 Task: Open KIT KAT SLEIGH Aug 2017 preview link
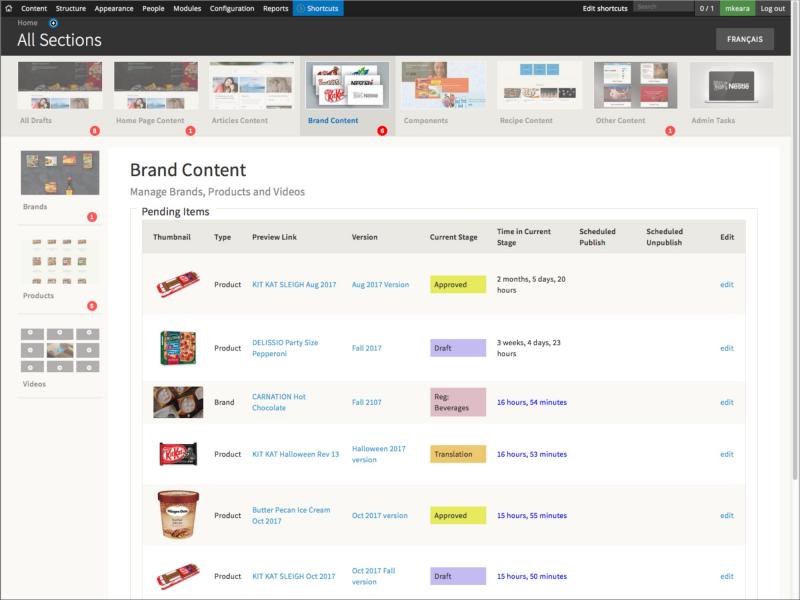pos(294,285)
